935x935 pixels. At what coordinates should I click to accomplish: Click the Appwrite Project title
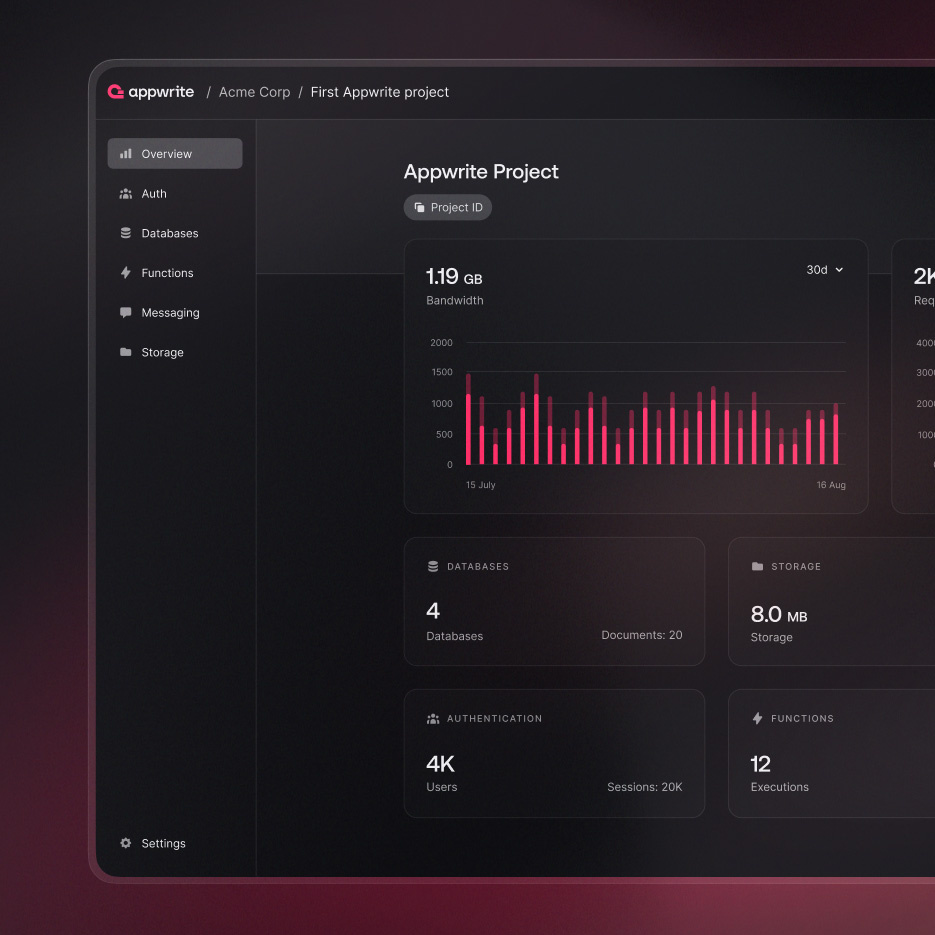tap(481, 172)
